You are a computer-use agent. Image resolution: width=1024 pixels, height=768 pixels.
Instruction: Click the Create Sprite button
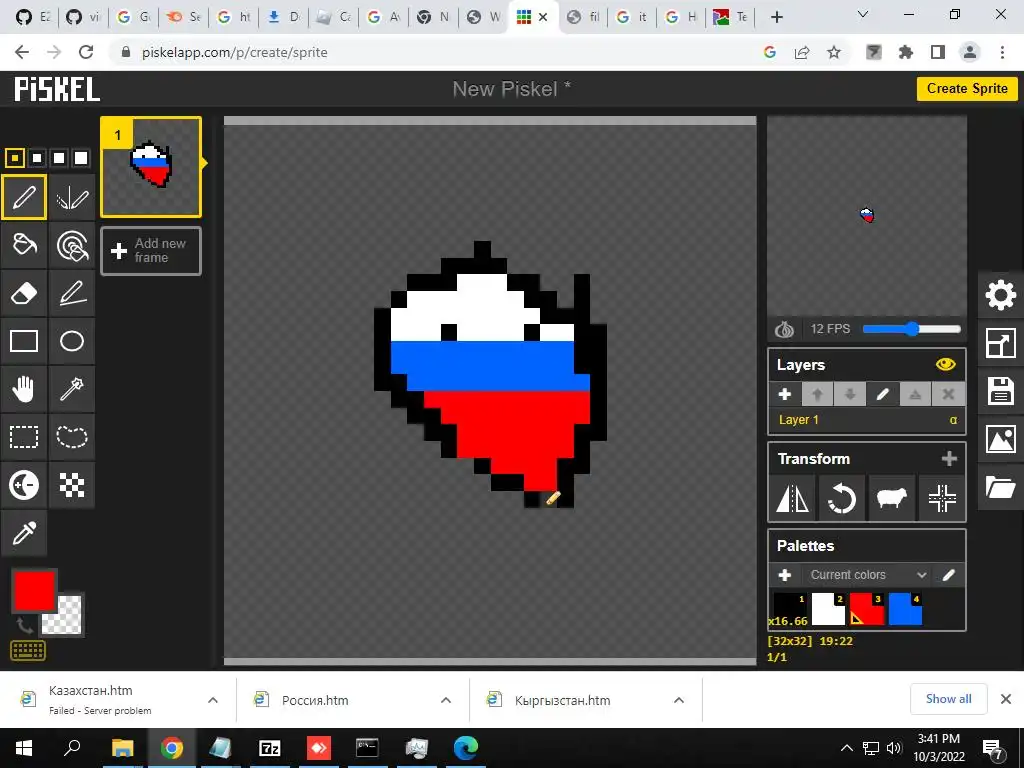(967, 89)
